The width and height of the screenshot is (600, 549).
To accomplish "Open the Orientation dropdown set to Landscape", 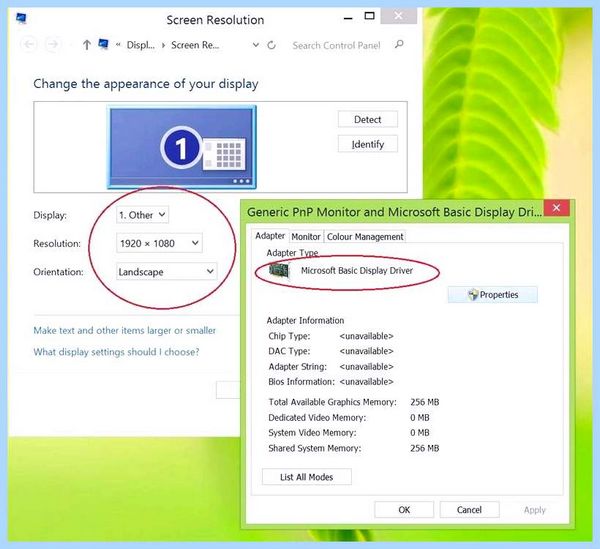I will point(166,272).
